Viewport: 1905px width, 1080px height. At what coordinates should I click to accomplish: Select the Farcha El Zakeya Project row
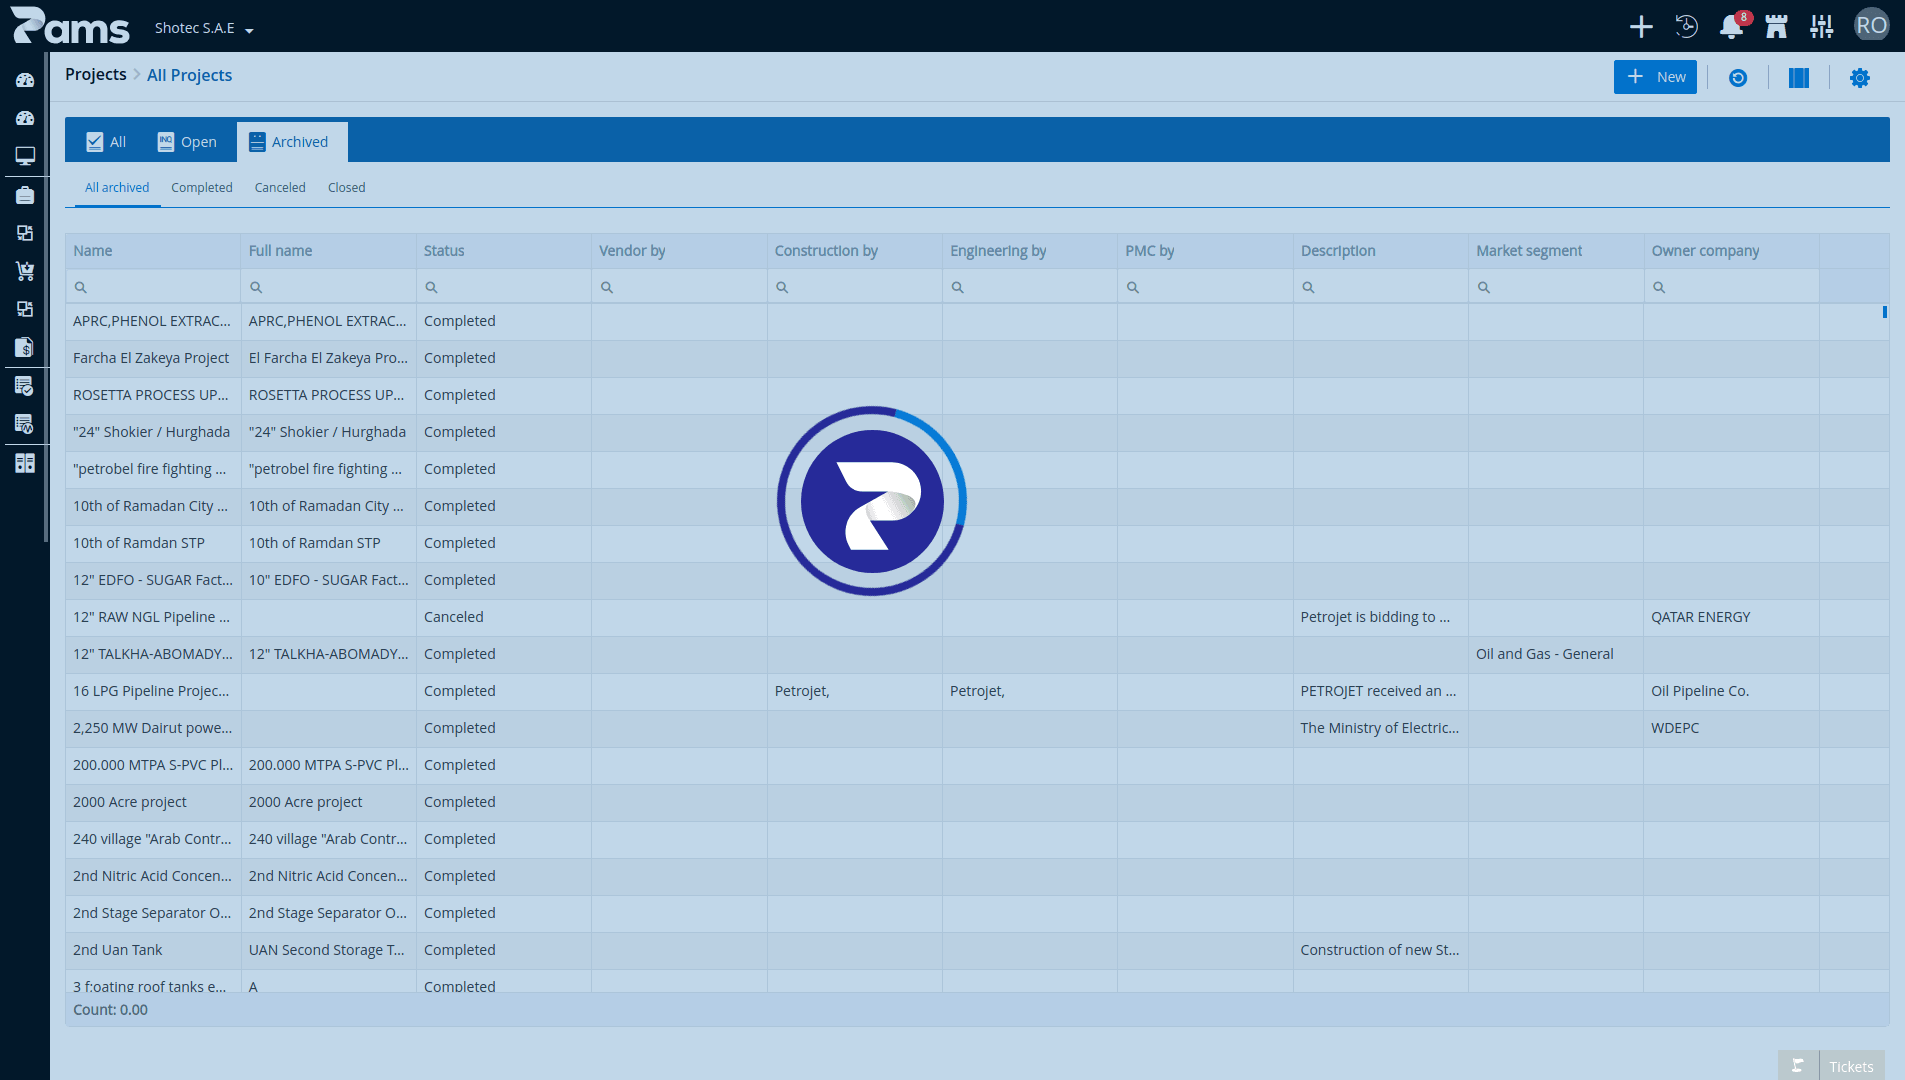tap(977, 358)
